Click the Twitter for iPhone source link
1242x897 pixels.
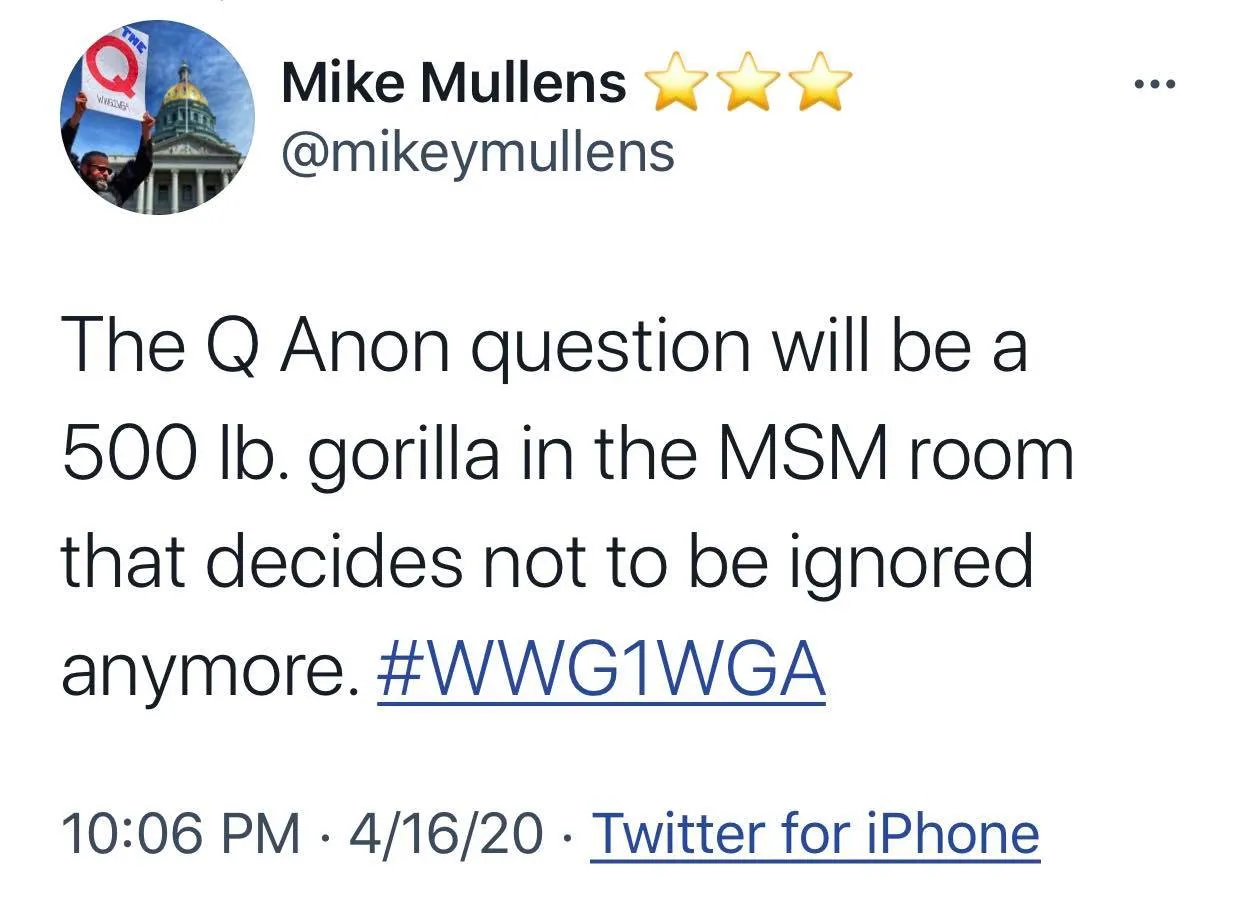(815, 833)
